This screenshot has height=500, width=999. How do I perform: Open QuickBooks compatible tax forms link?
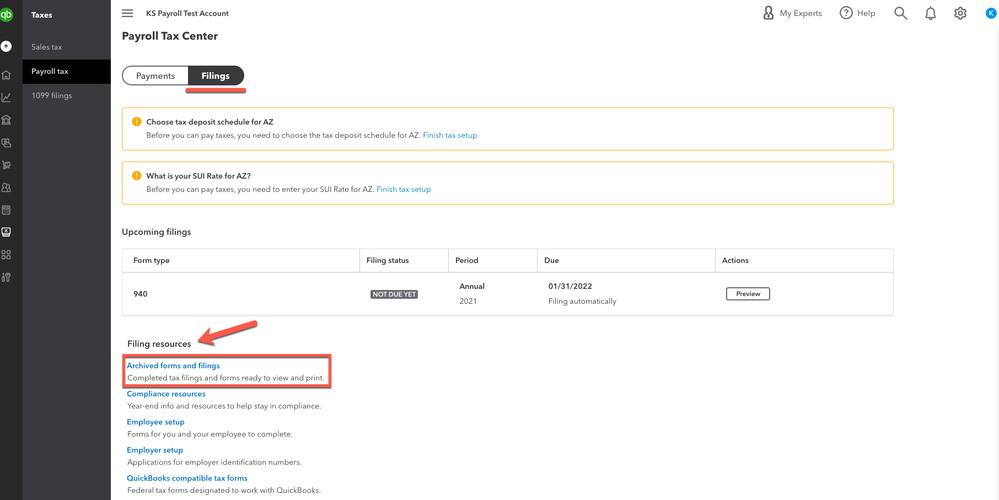point(187,478)
